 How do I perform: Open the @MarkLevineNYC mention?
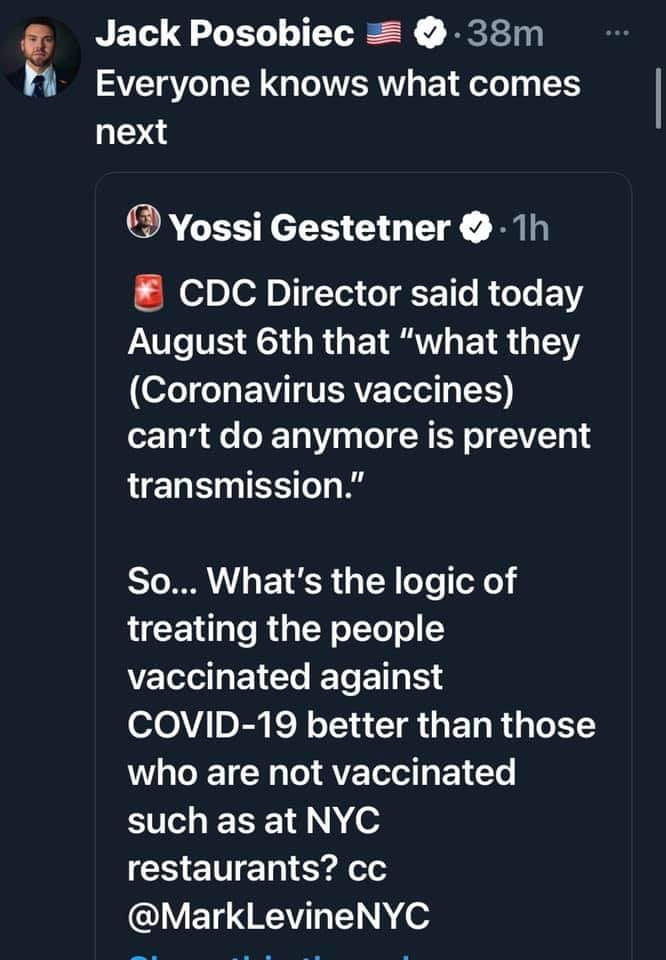[279, 915]
